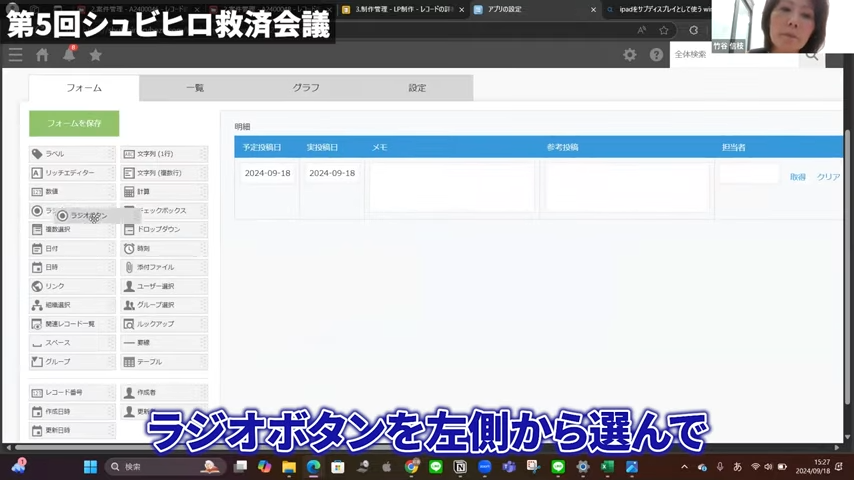The image size is (854, 480).
Task: Open File Explorer from the taskbar
Action: (x=289, y=467)
